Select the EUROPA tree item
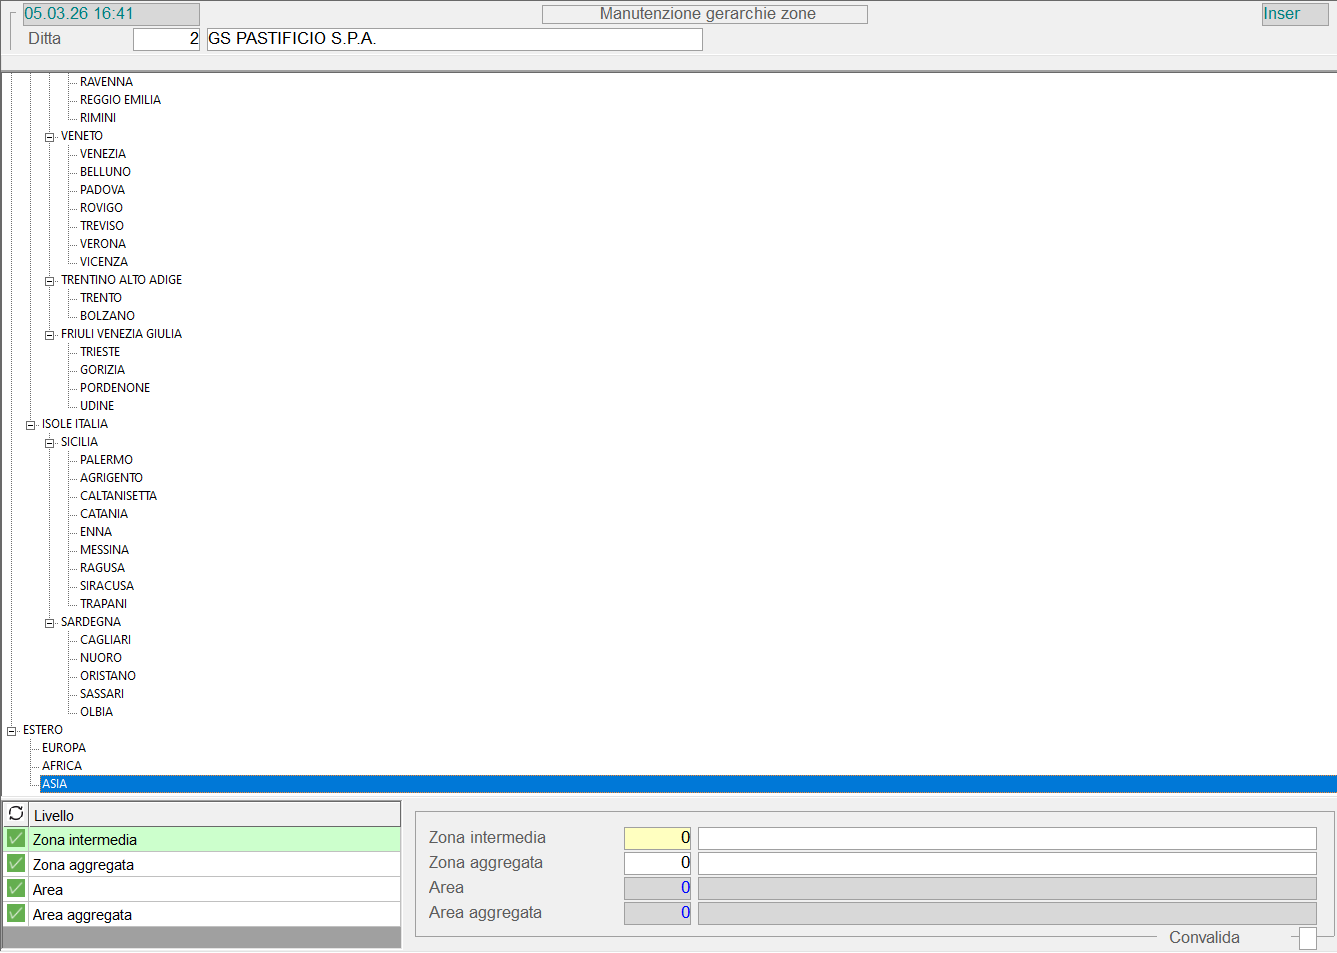The image size is (1337, 953). [x=64, y=748]
